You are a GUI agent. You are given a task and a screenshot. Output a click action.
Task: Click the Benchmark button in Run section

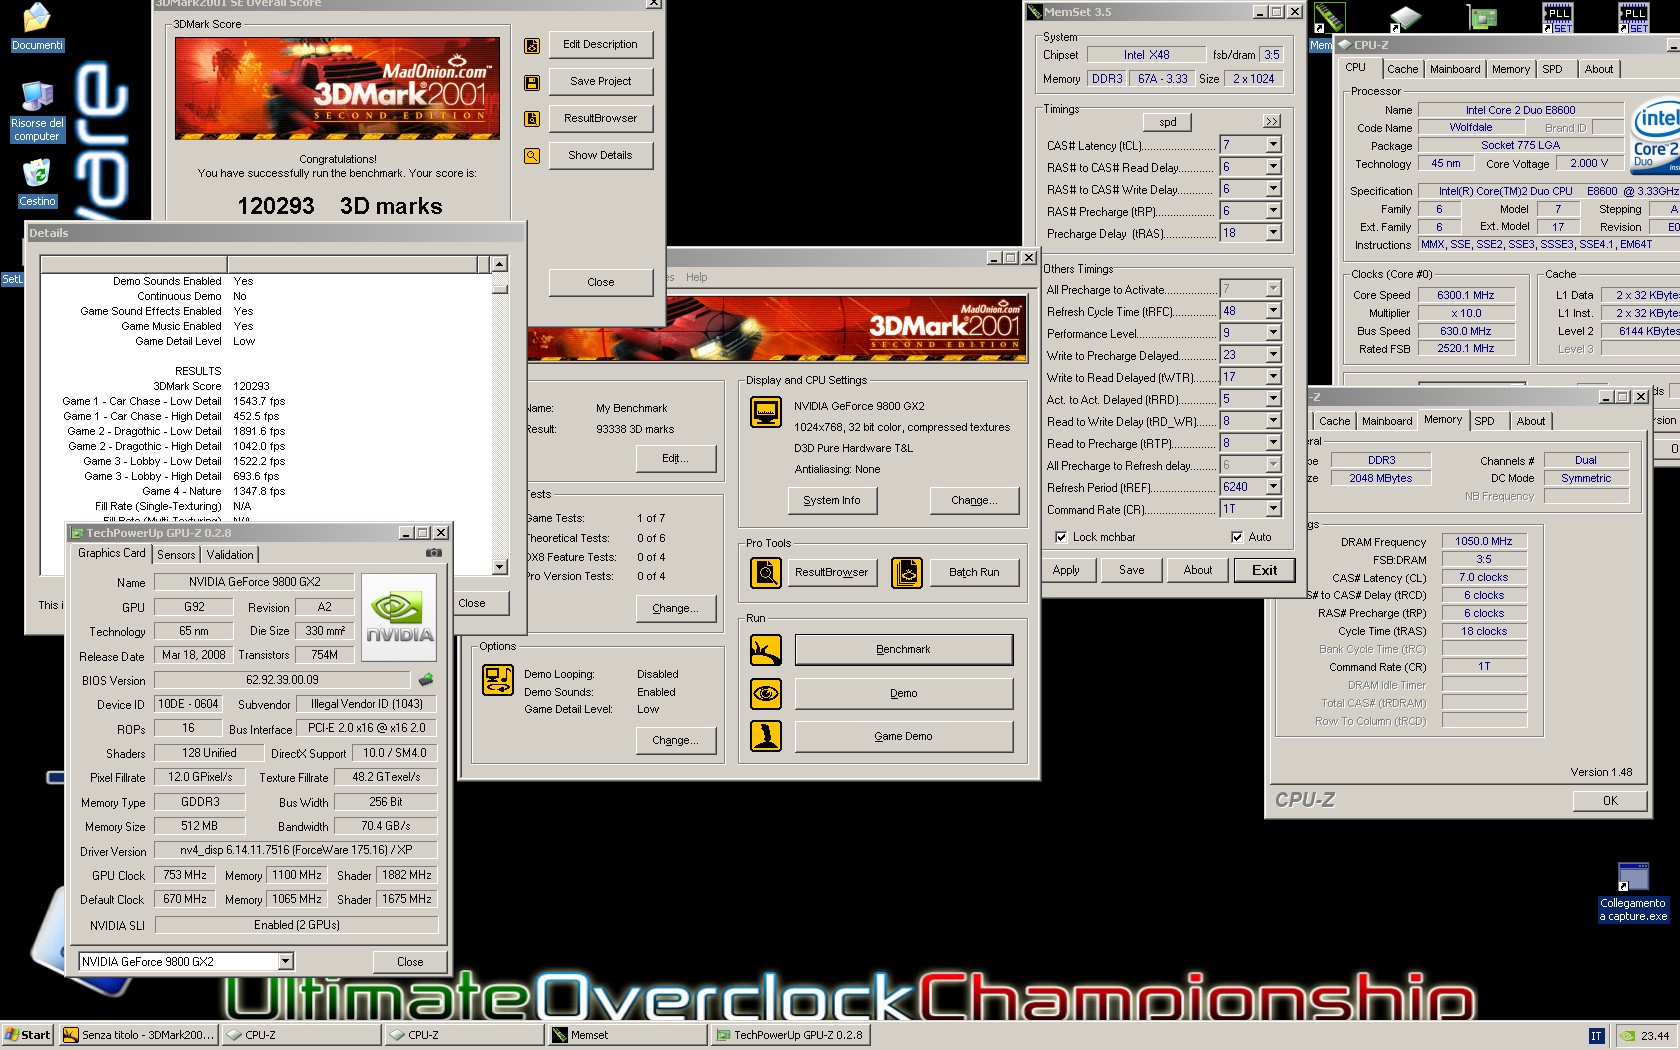click(903, 650)
